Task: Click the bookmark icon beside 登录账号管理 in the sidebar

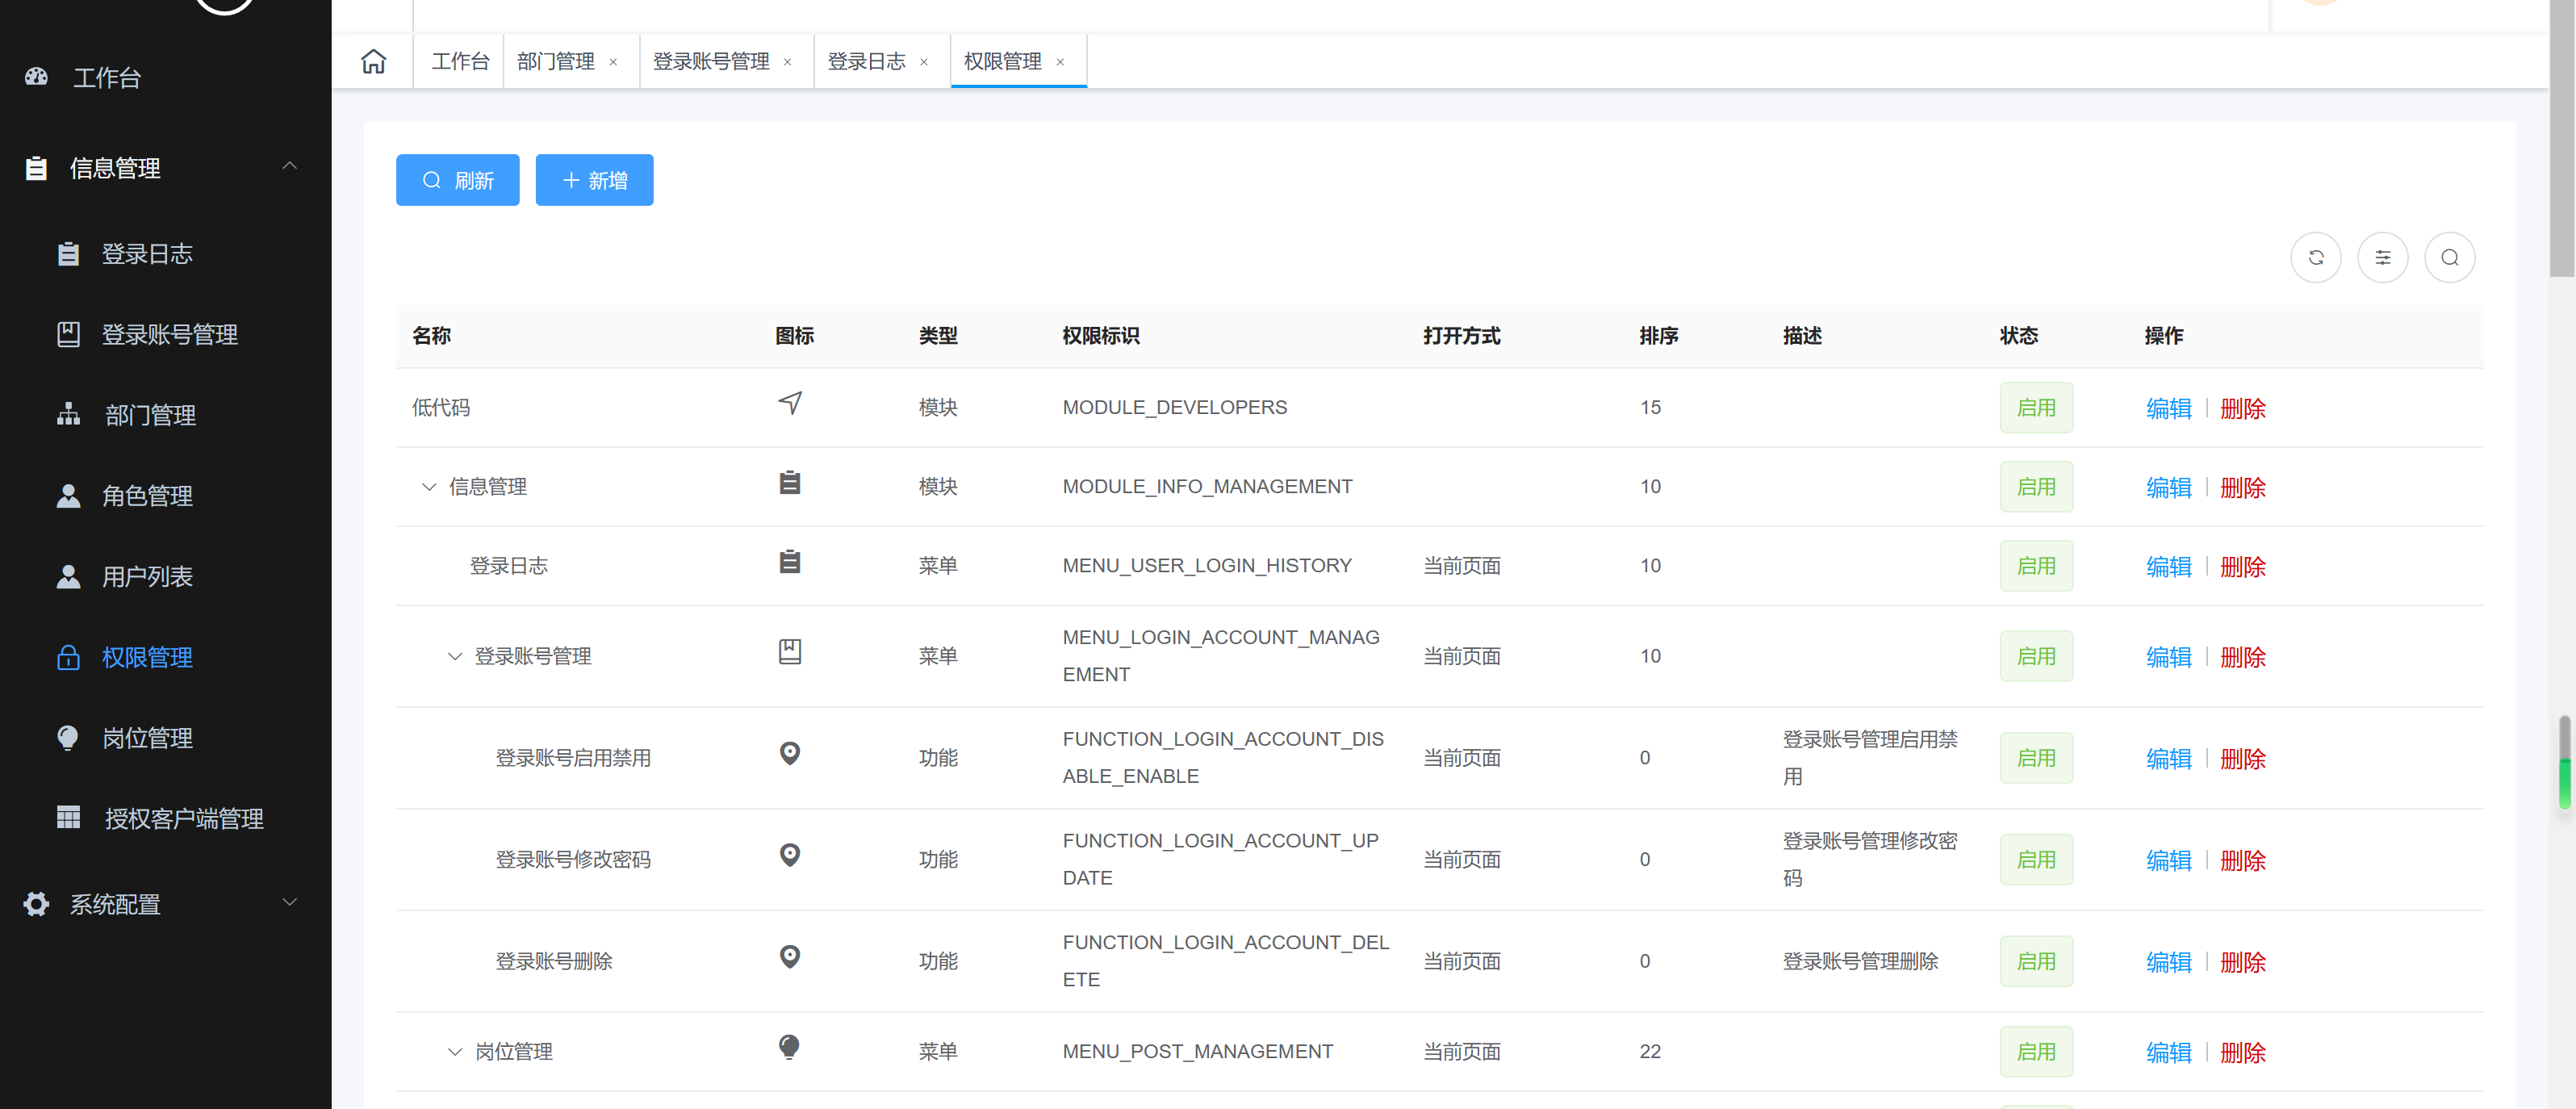Action: click(x=68, y=334)
